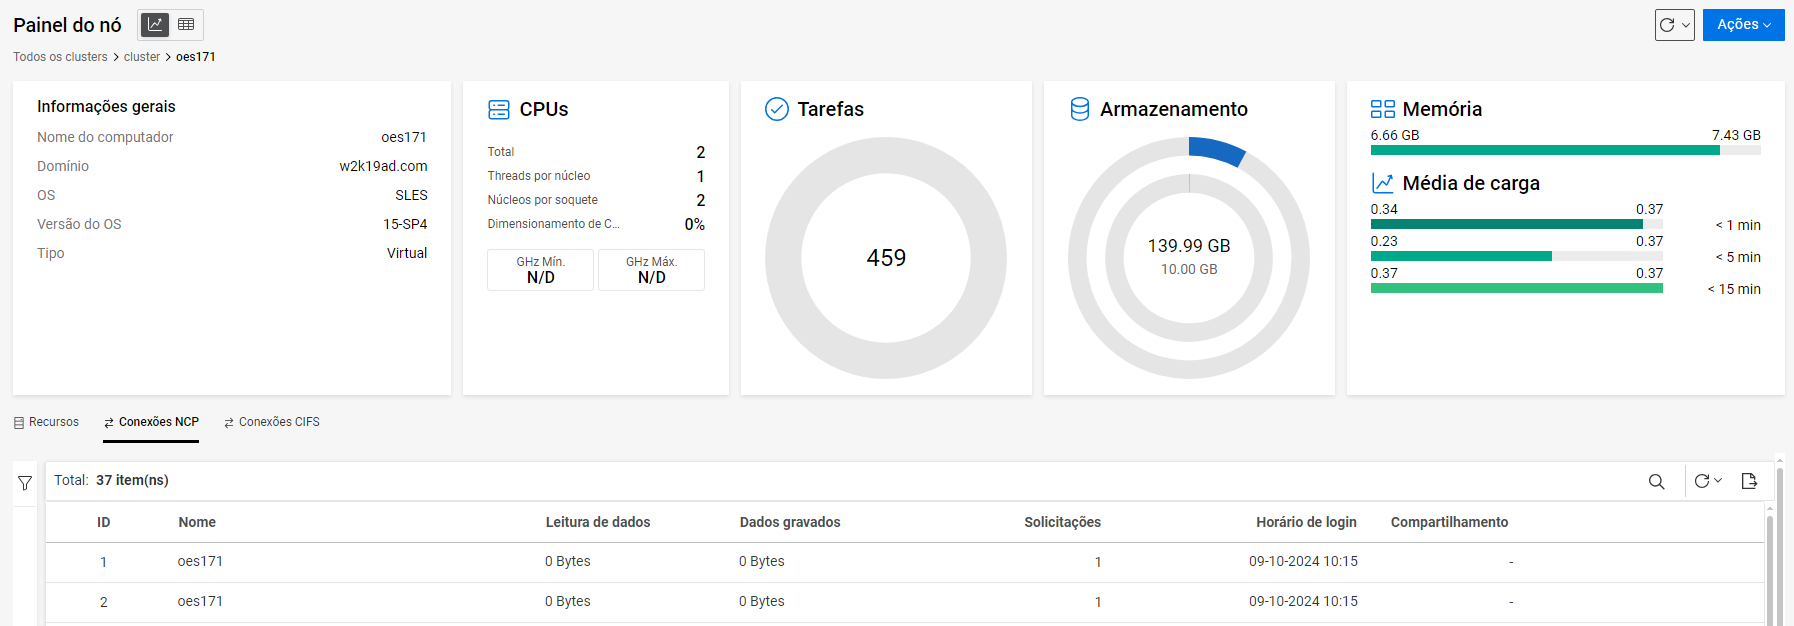Click the search icon in table toolbar
1794x626 pixels.
(x=1656, y=482)
